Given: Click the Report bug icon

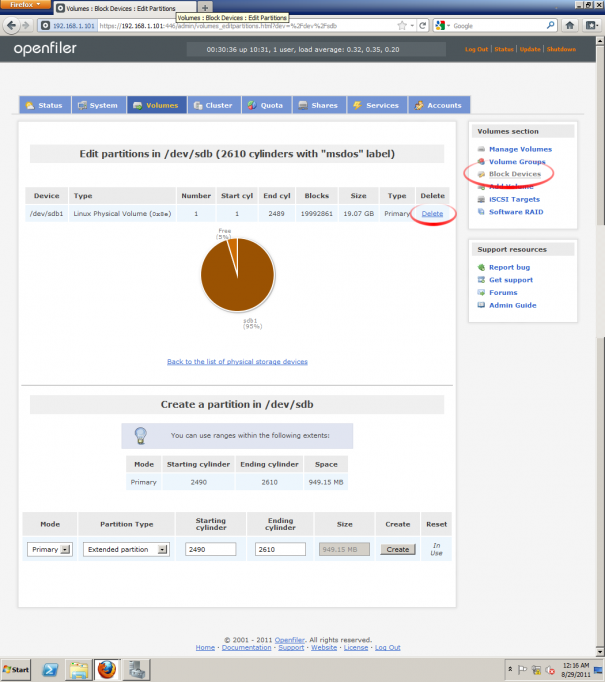Looking at the screenshot, I should (x=481, y=267).
